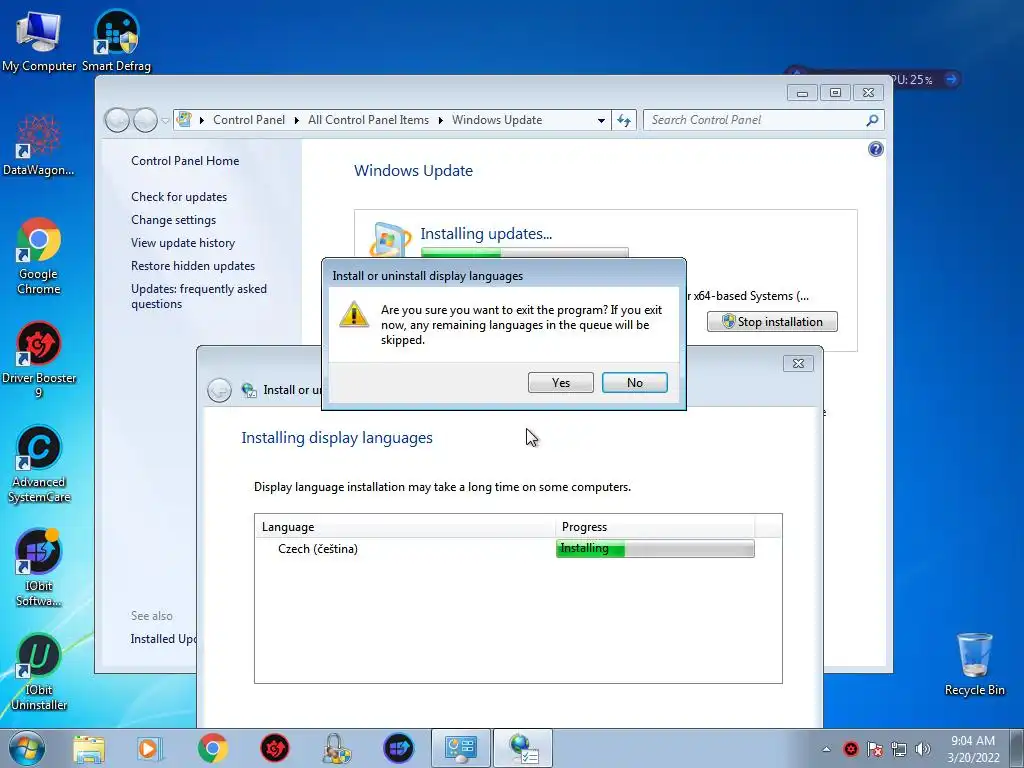Image resolution: width=1024 pixels, height=768 pixels.
Task: Expand the arrow after Control Panel breadcrumb
Action: 296,120
